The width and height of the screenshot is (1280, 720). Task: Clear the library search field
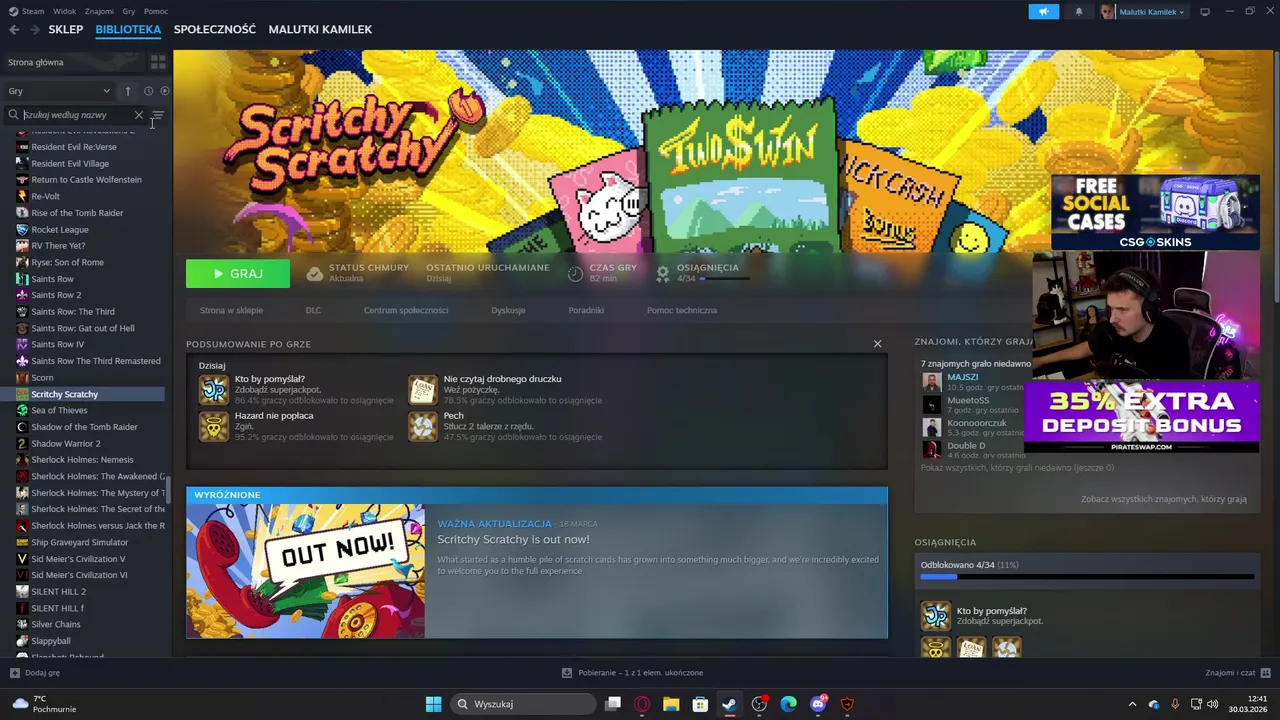click(x=139, y=115)
